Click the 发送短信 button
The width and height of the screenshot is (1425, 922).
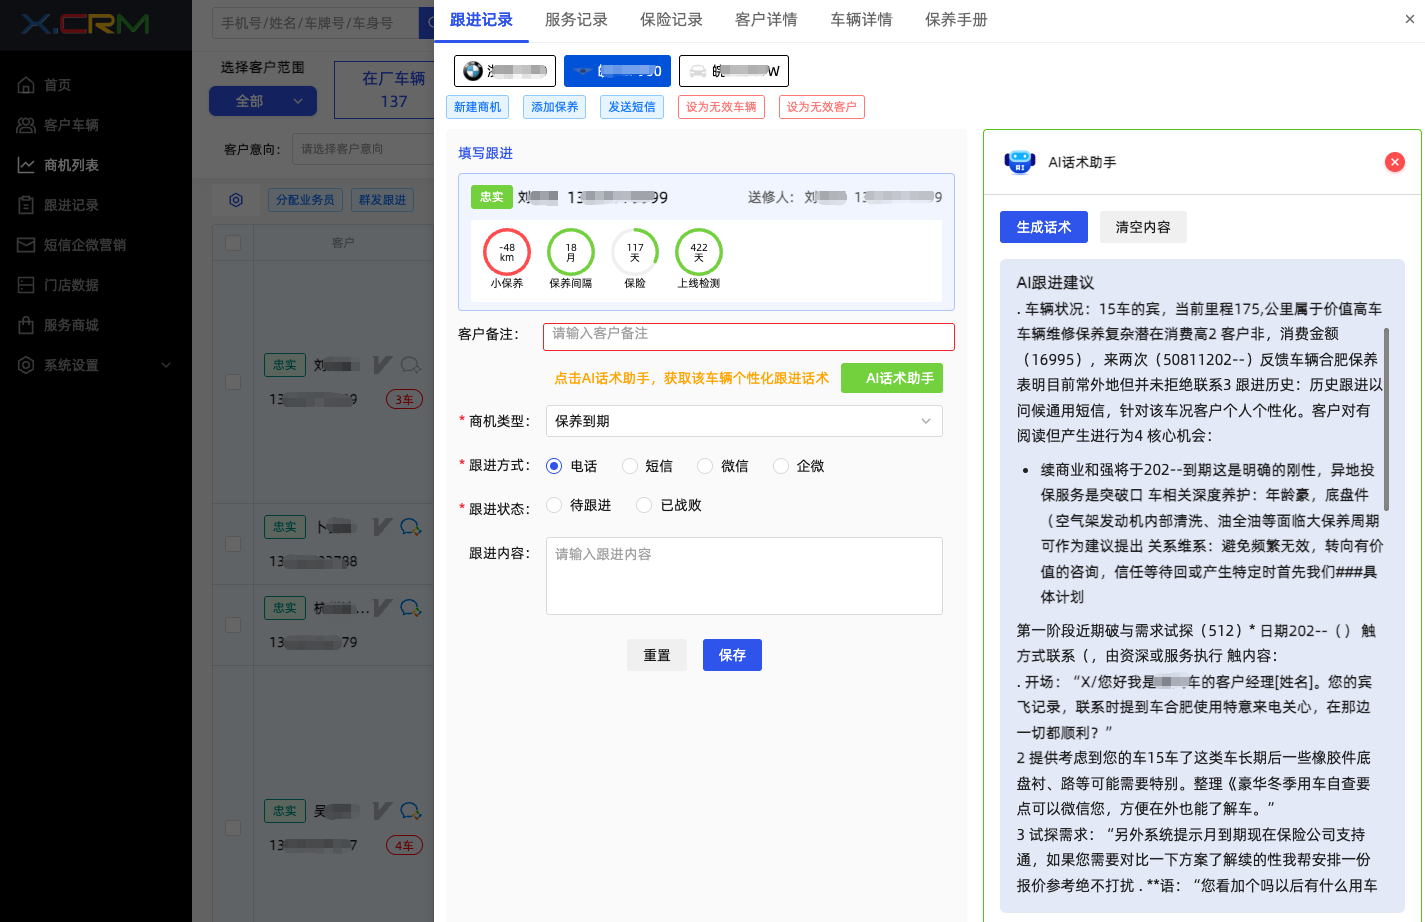[632, 107]
